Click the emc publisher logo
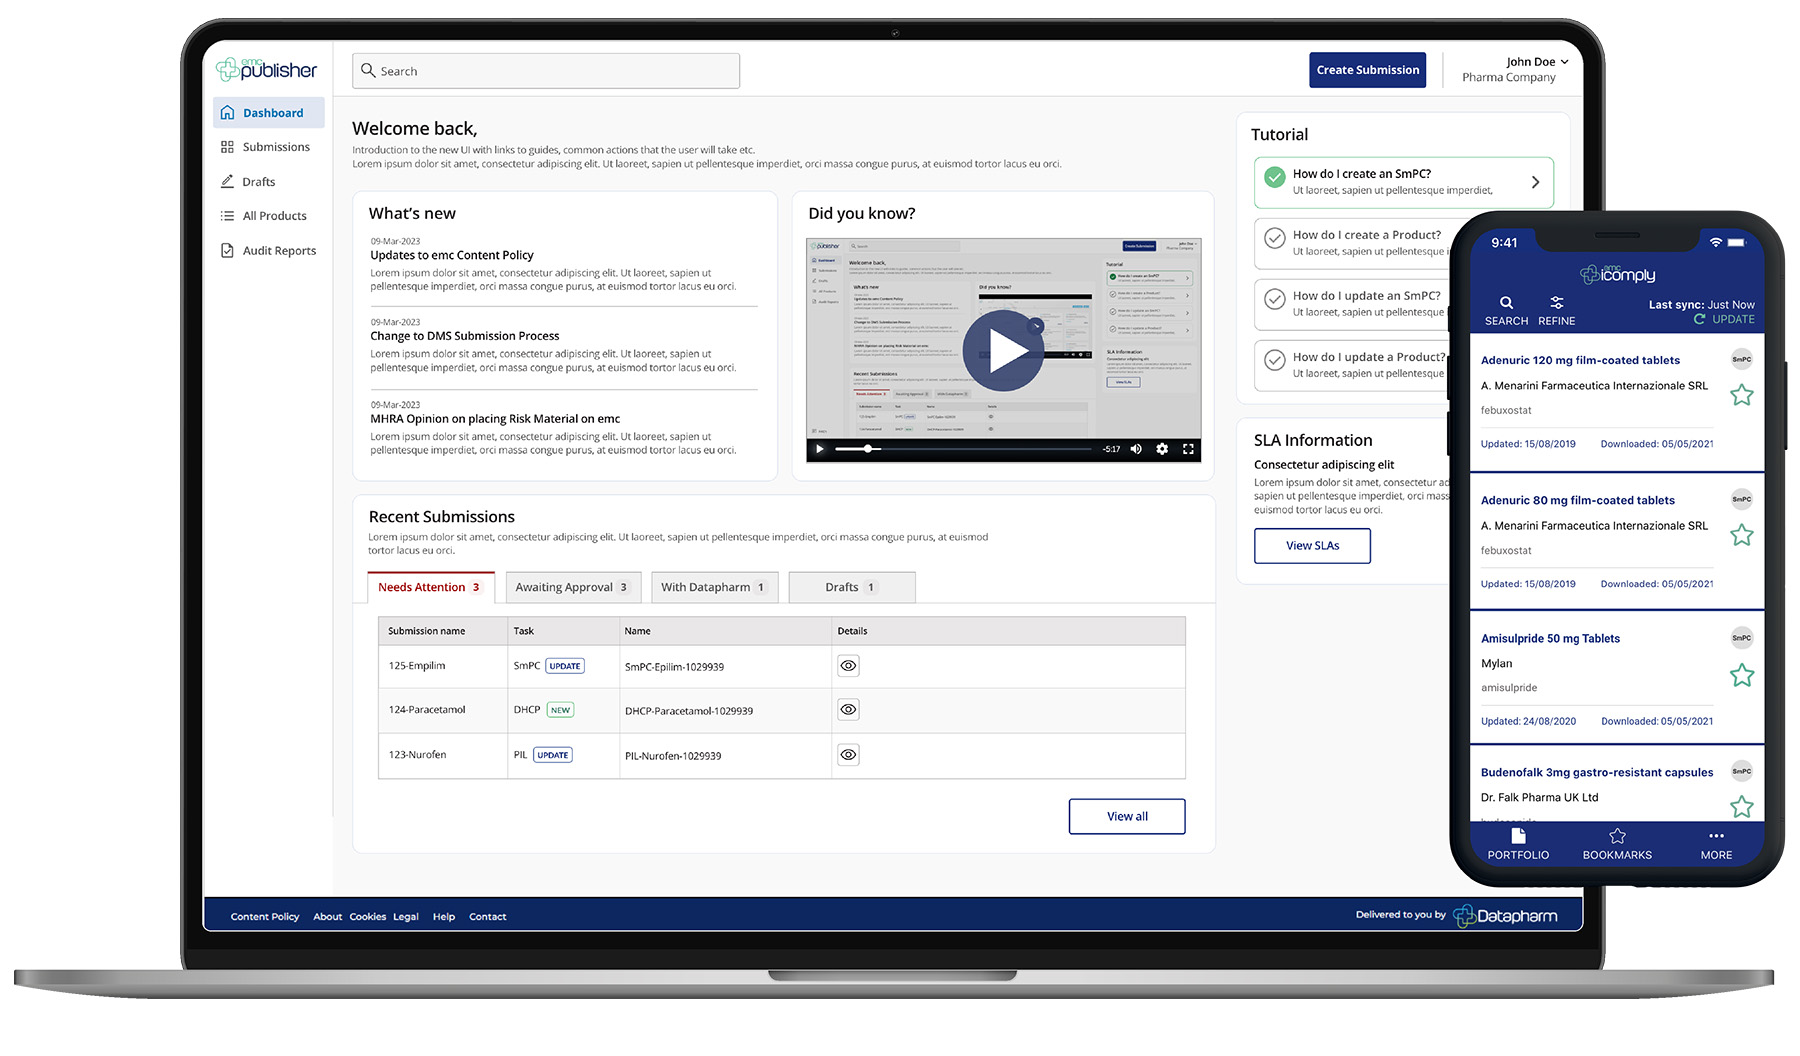 coord(267,69)
